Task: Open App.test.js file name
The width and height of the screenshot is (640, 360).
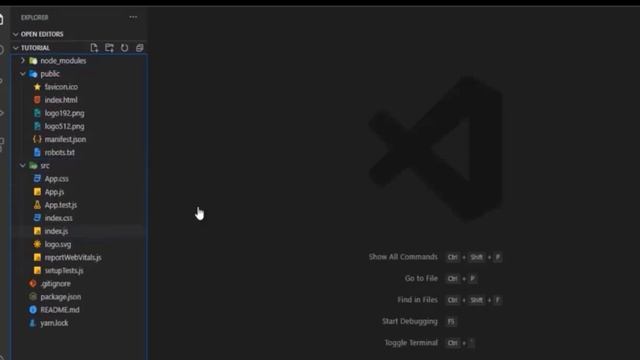Action: pyautogui.click(x=61, y=205)
